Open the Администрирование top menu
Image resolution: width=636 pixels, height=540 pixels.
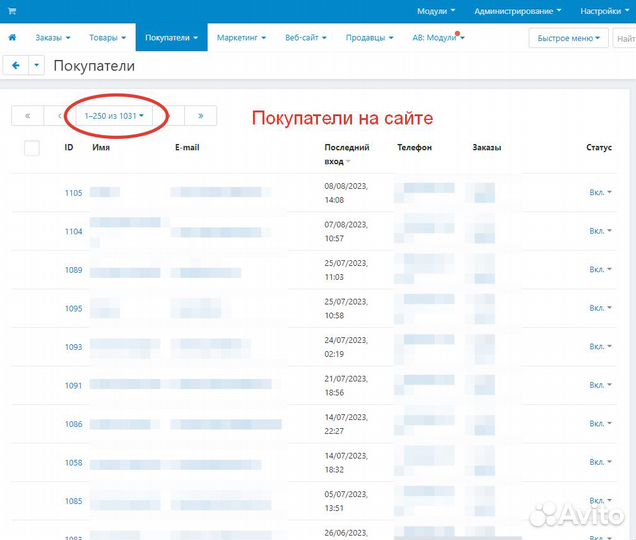click(x=518, y=11)
